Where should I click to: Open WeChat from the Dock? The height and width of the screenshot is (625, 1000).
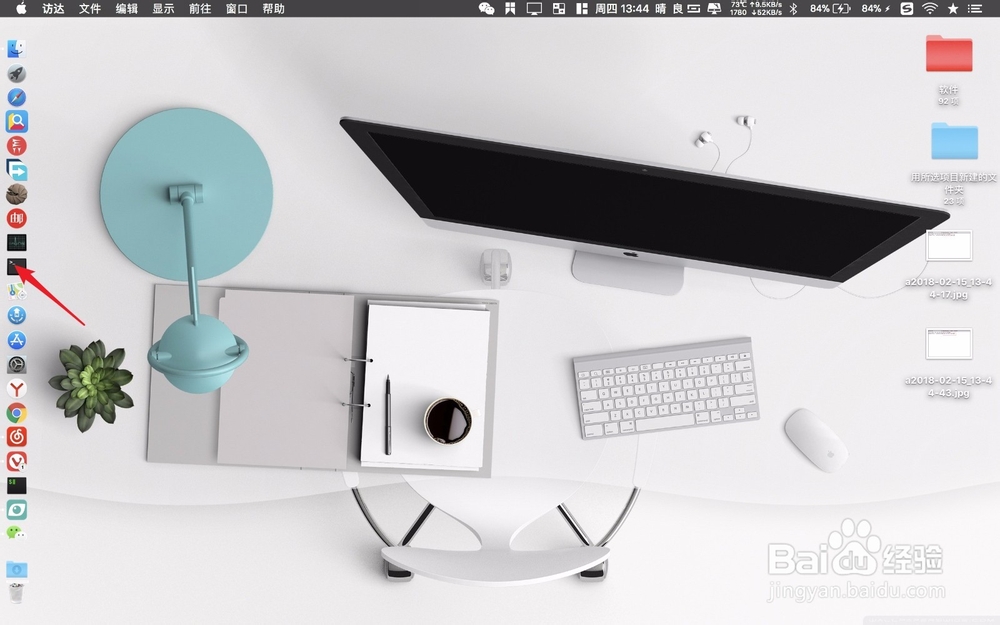[x=17, y=533]
